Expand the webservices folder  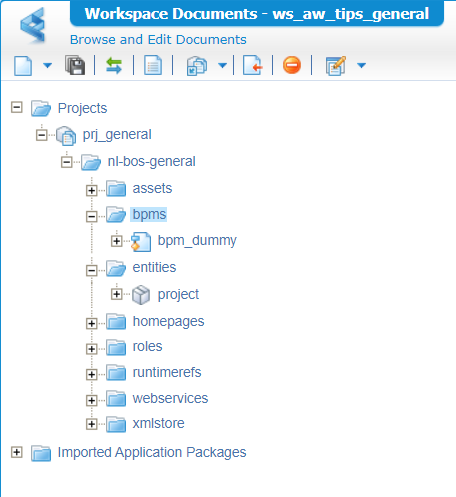click(x=91, y=400)
